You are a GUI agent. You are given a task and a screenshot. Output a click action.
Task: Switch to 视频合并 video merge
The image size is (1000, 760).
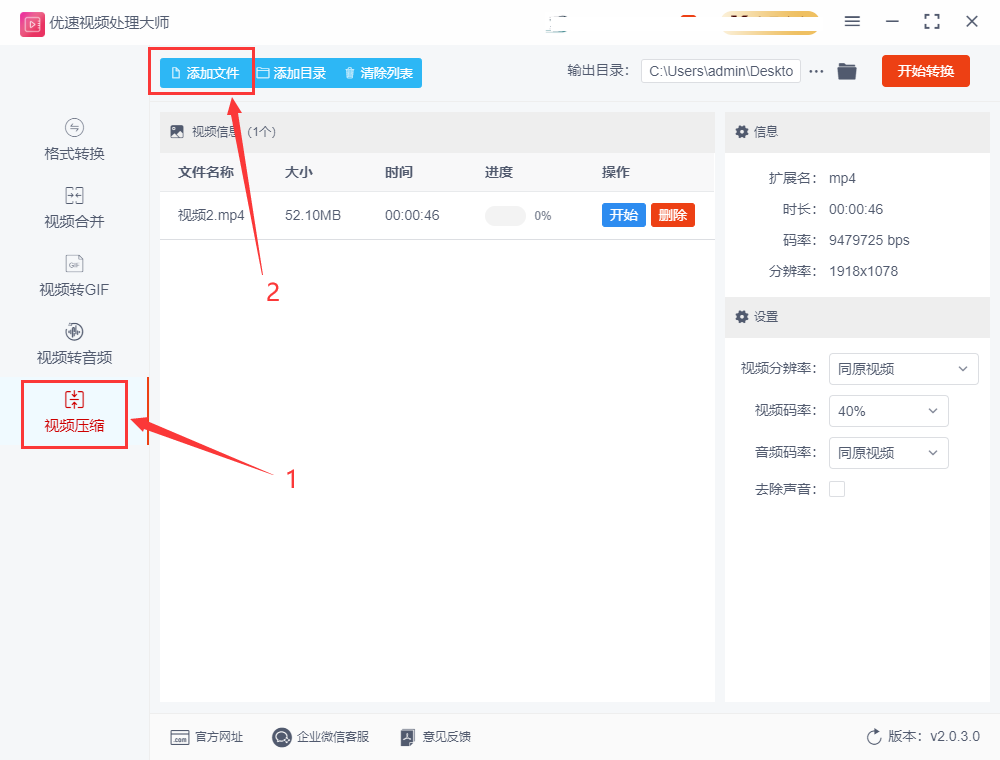tap(74, 208)
